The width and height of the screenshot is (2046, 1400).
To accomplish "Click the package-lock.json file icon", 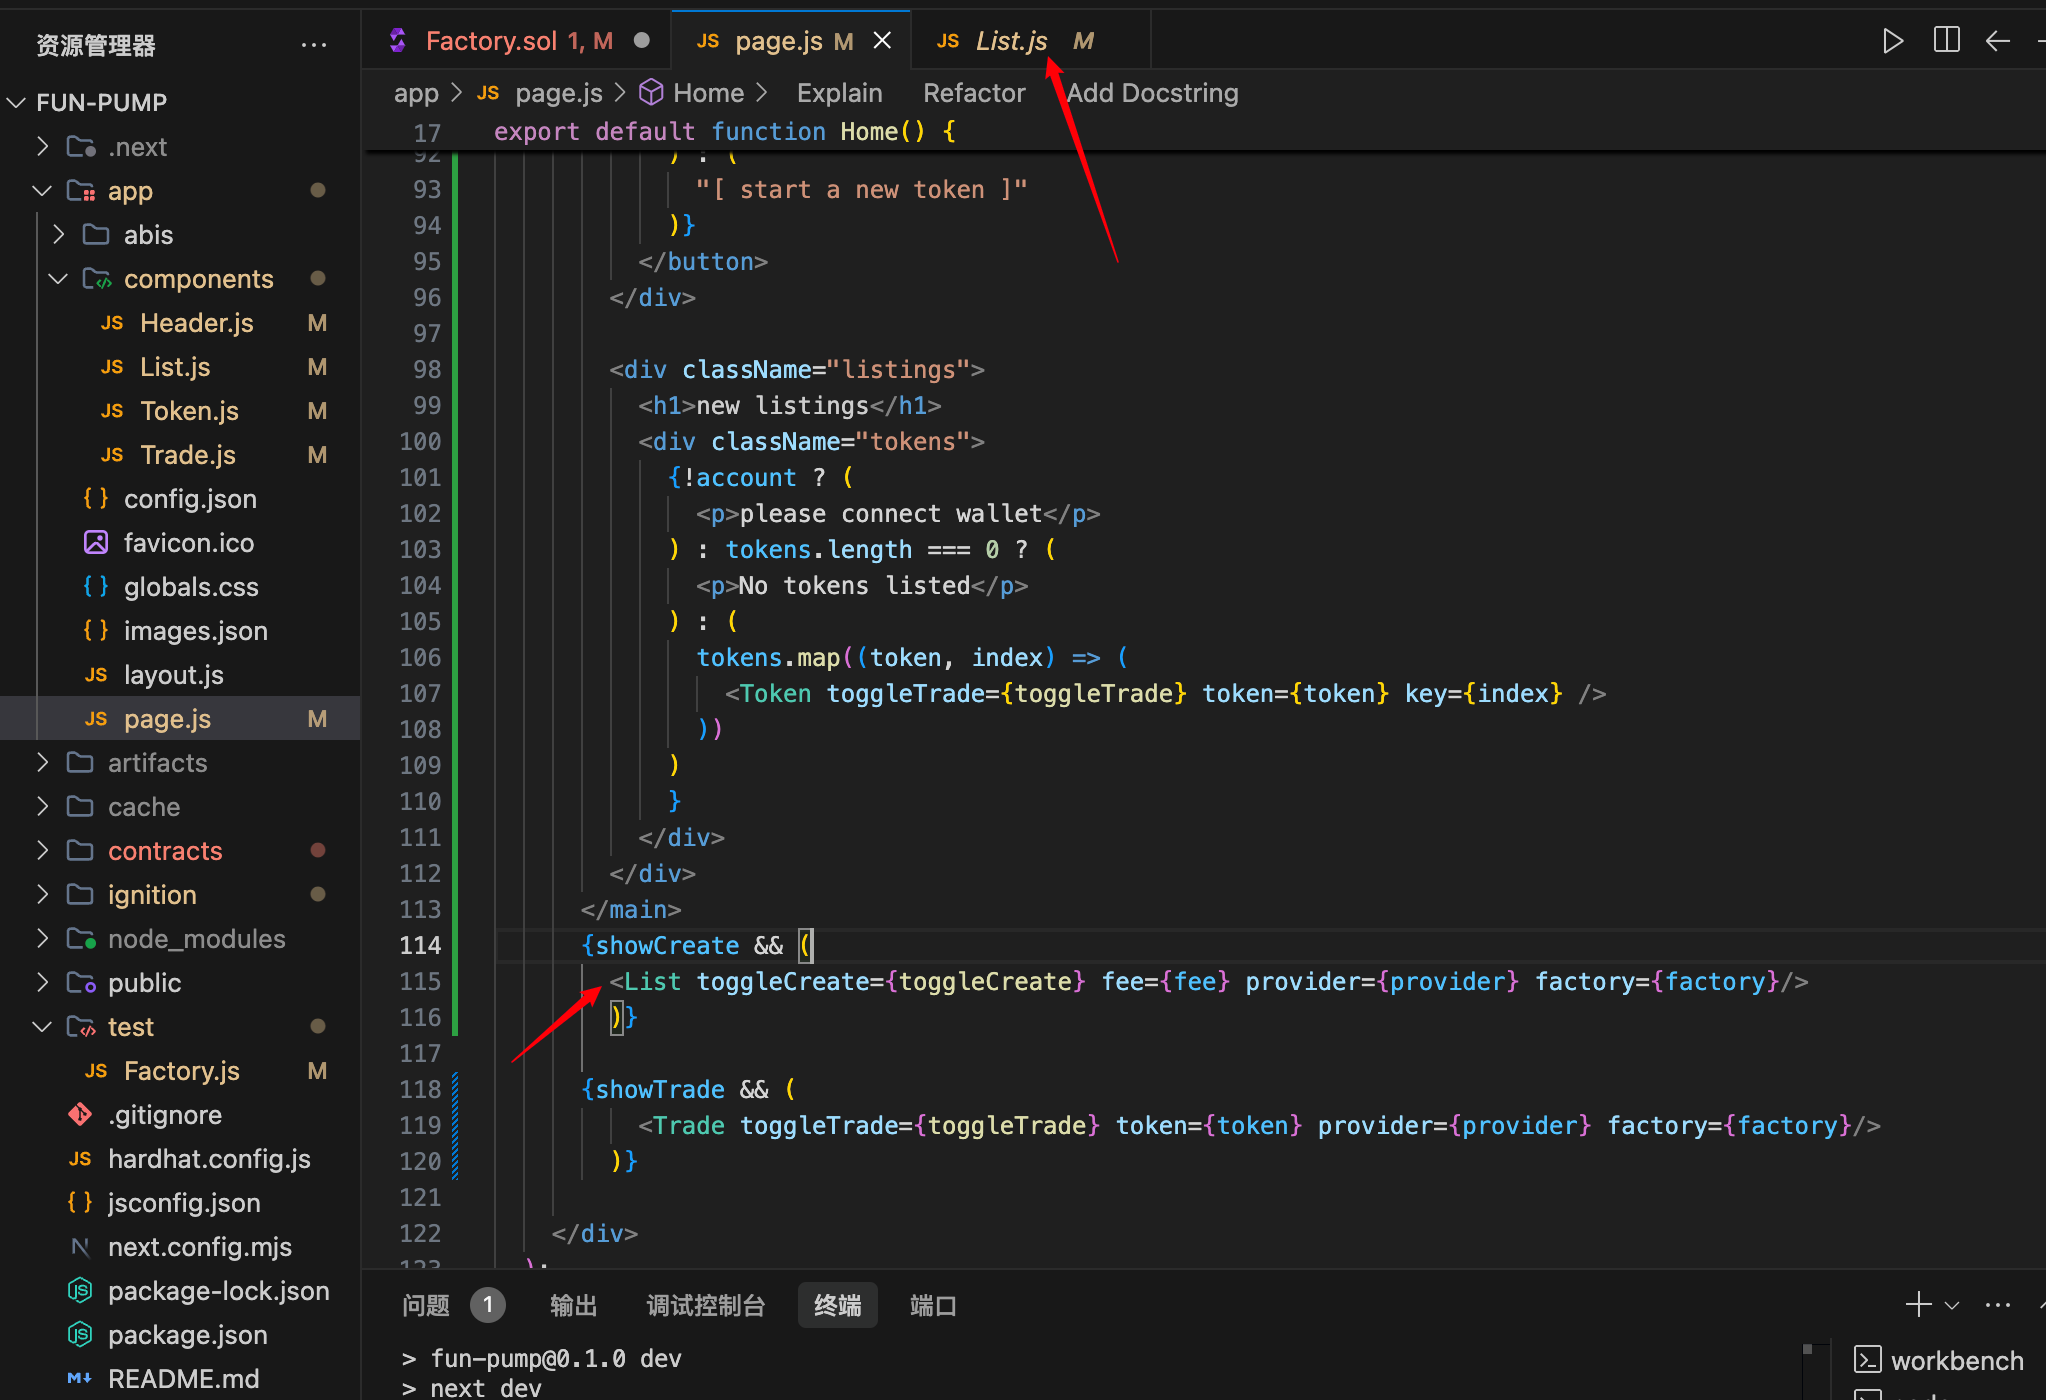I will click(x=80, y=1291).
